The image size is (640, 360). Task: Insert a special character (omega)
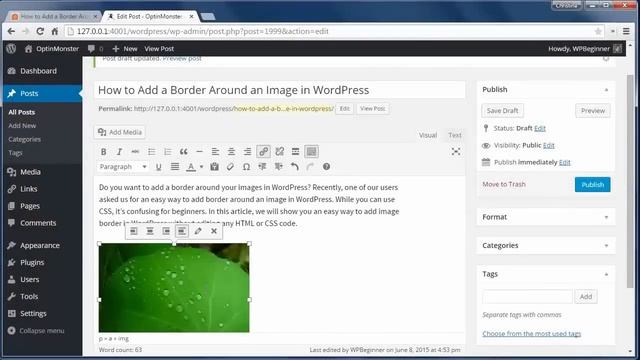coord(246,167)
